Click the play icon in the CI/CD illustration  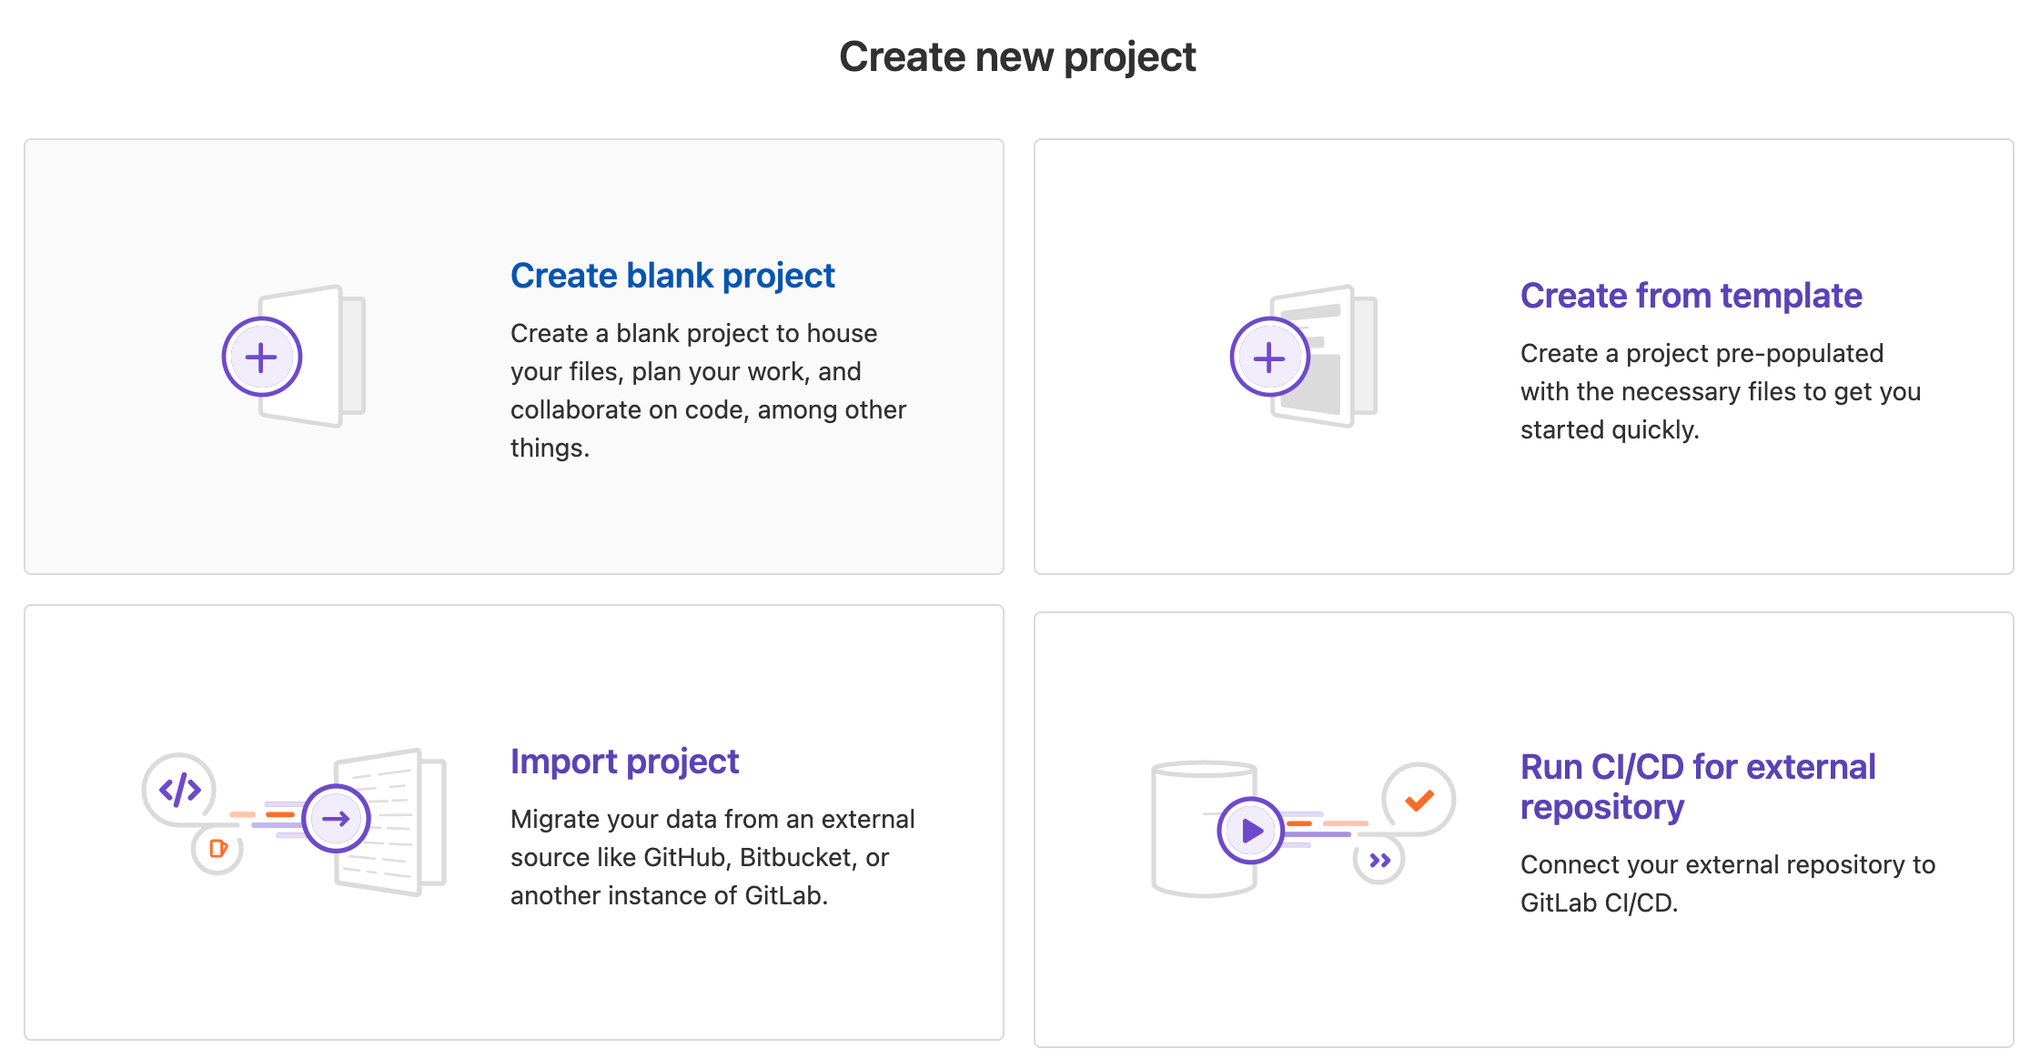[1250, 829]
